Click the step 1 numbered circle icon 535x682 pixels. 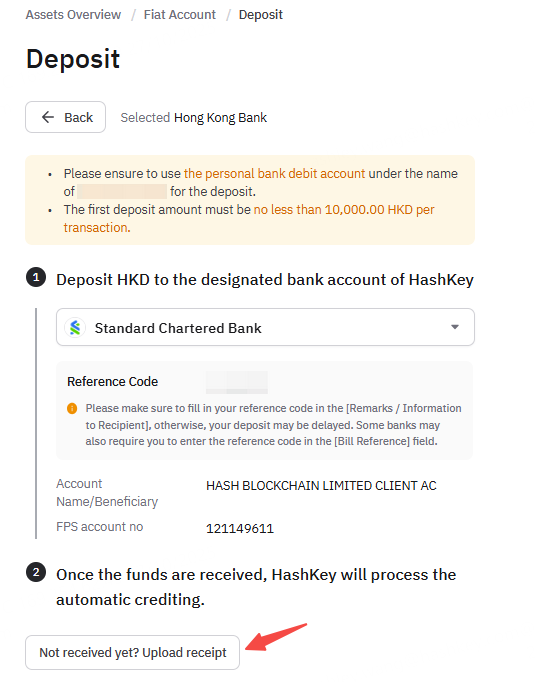coord(36,277)
